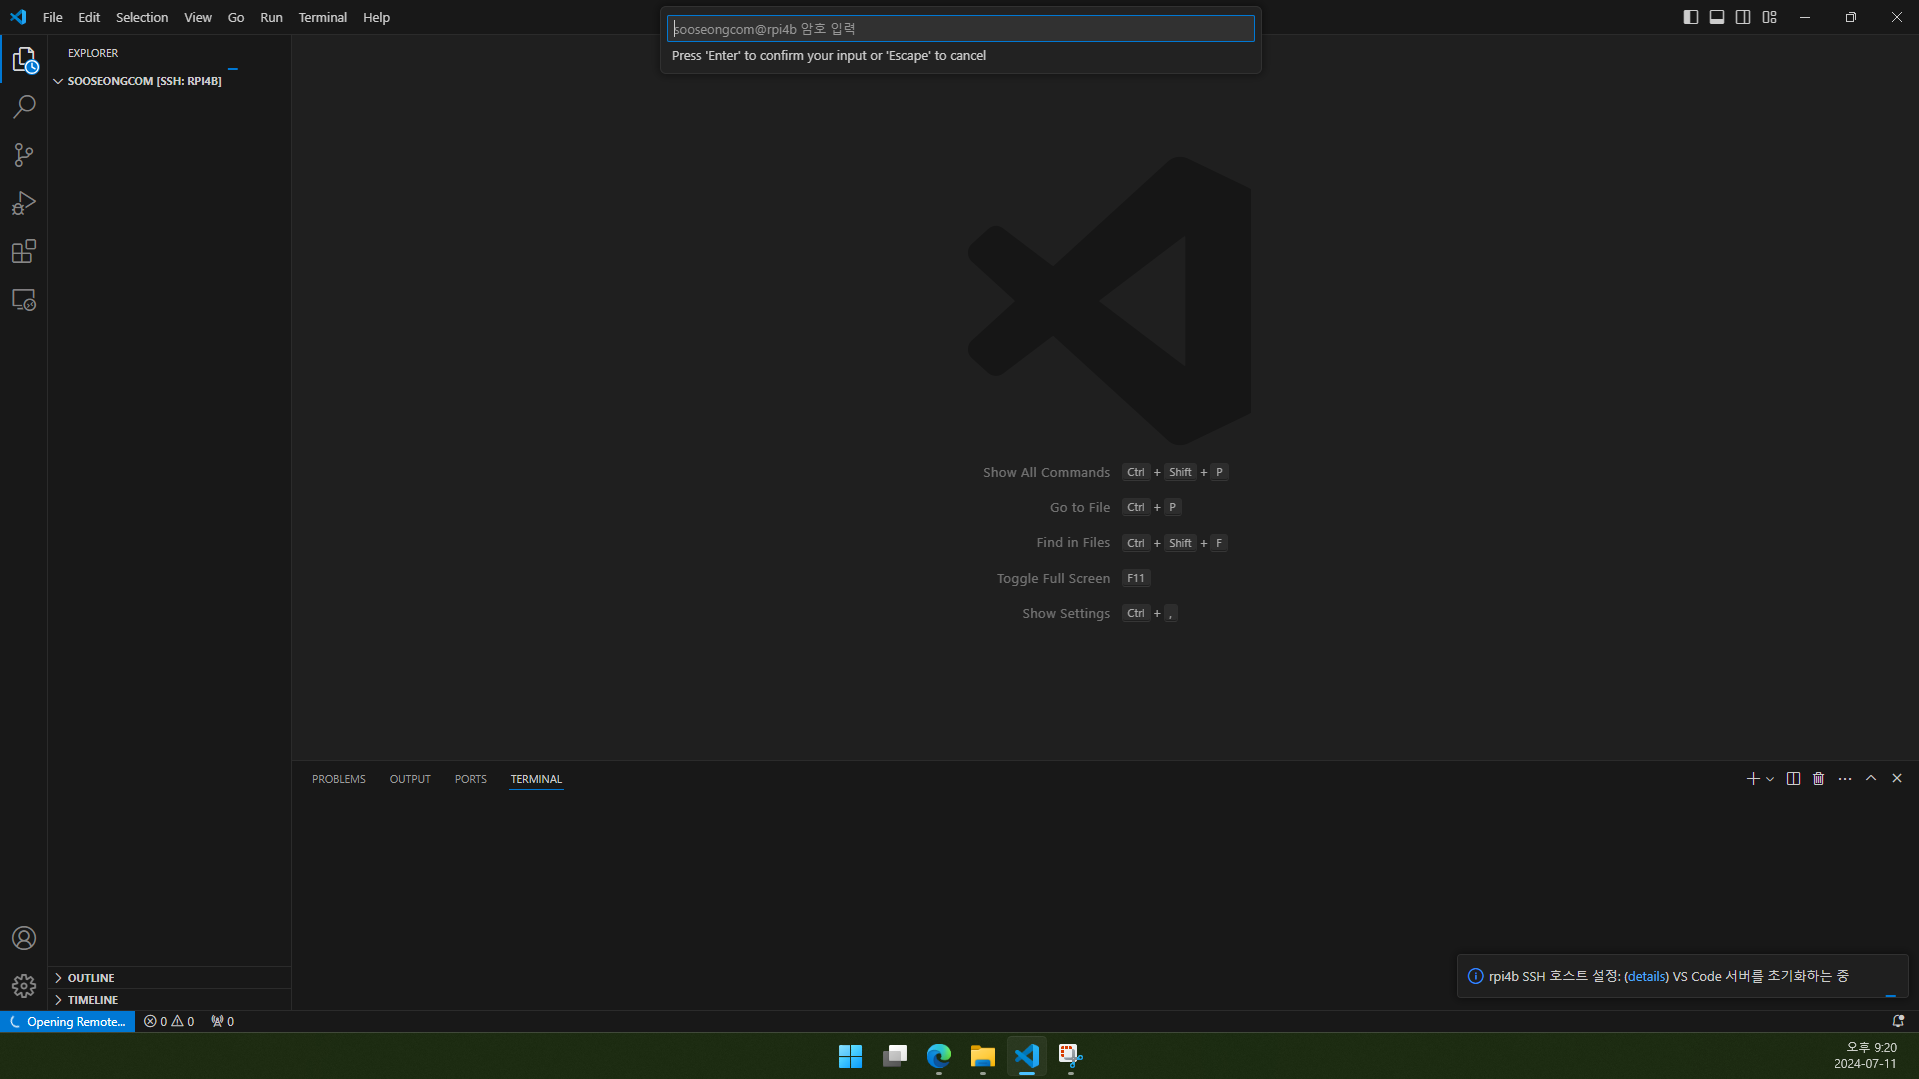Click the Go to File label
This screenshot has height=1079, width=1919.
point(1080,508)
